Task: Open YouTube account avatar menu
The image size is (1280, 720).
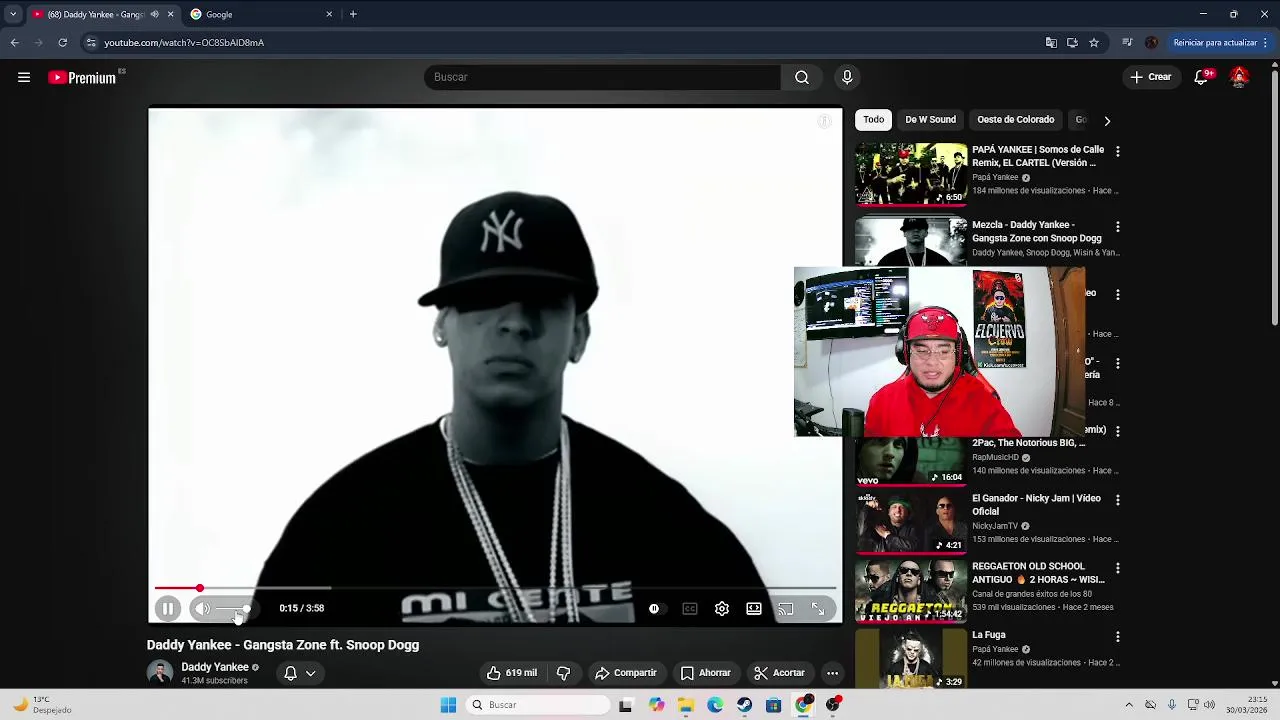Action: coord(1239,77)
